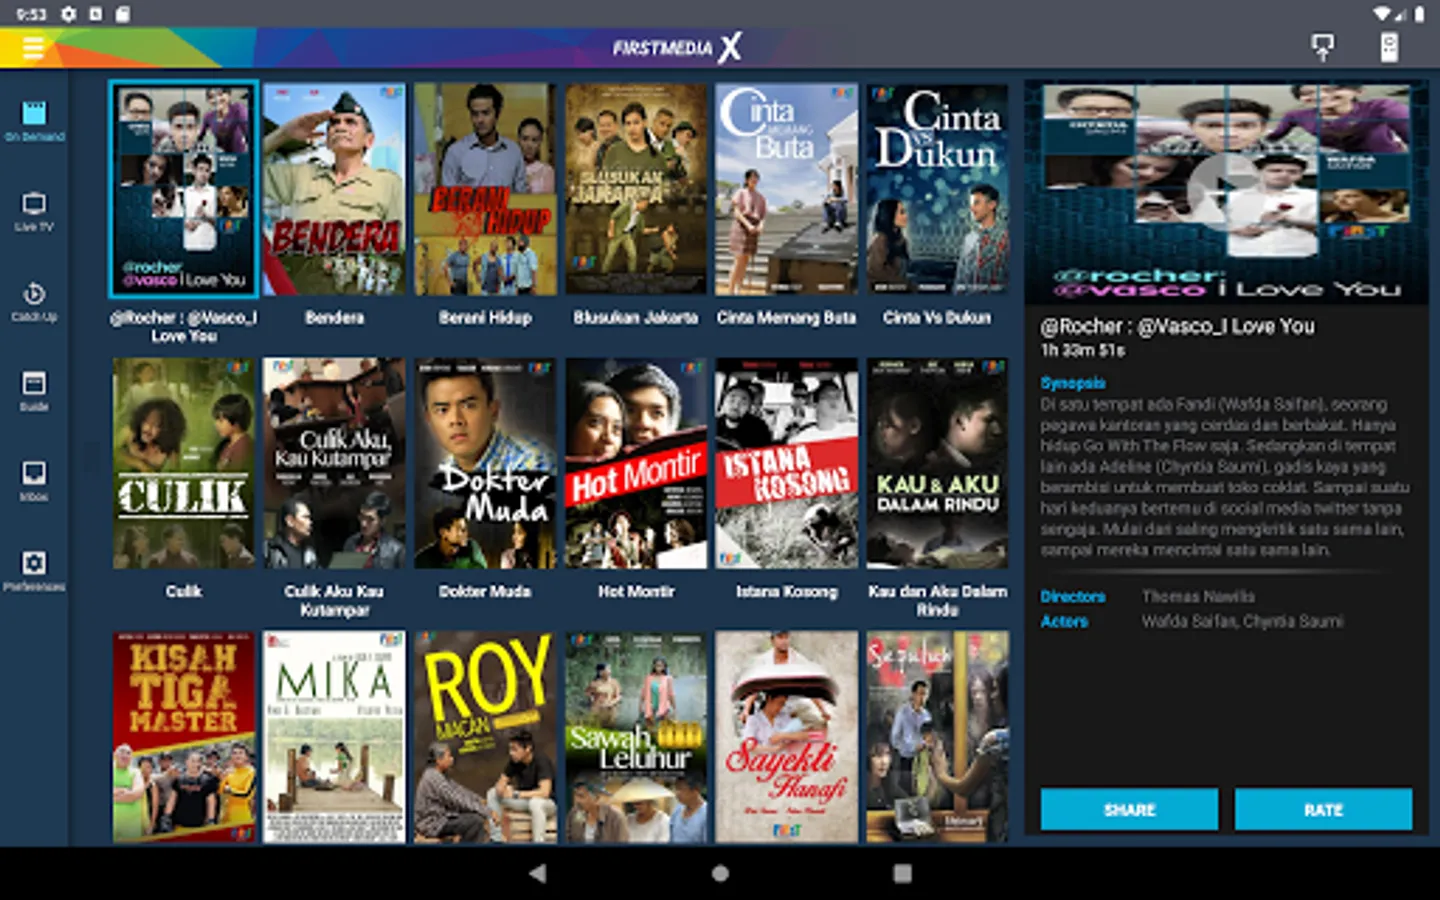
Task: Select the Sawah Leluhur poster
Action: click(636, 737)
